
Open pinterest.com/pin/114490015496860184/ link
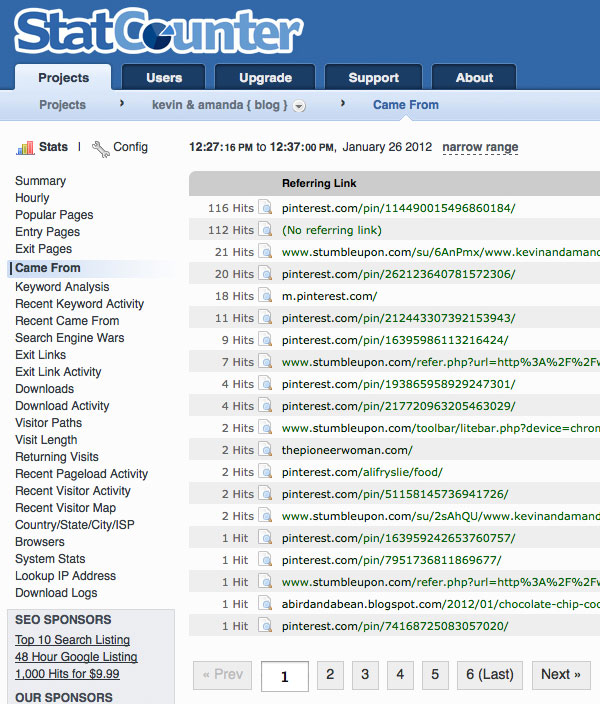[x=398, y=208]
